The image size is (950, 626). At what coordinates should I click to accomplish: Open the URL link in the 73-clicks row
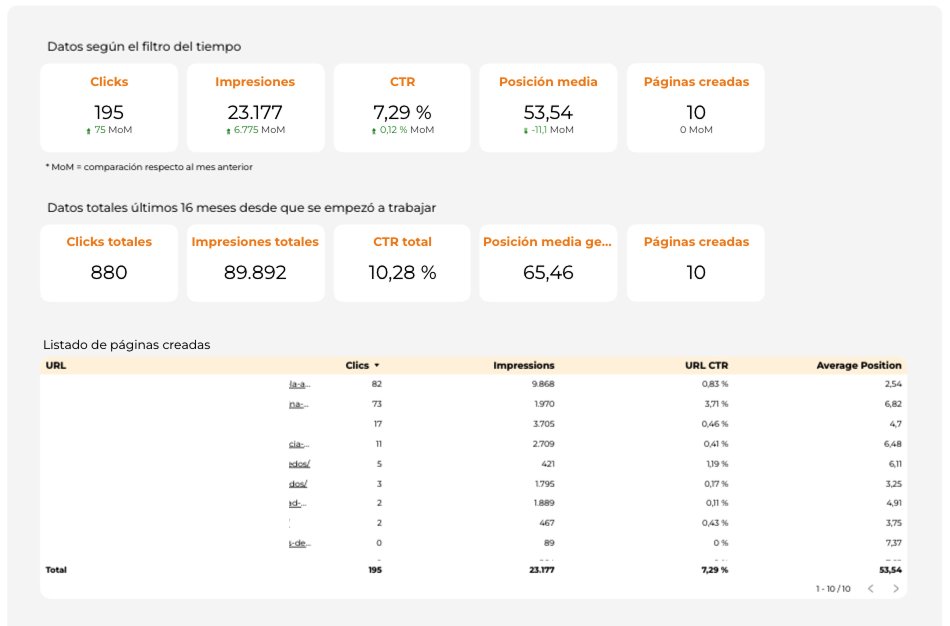pyautogui.click(x=298, y=404)
